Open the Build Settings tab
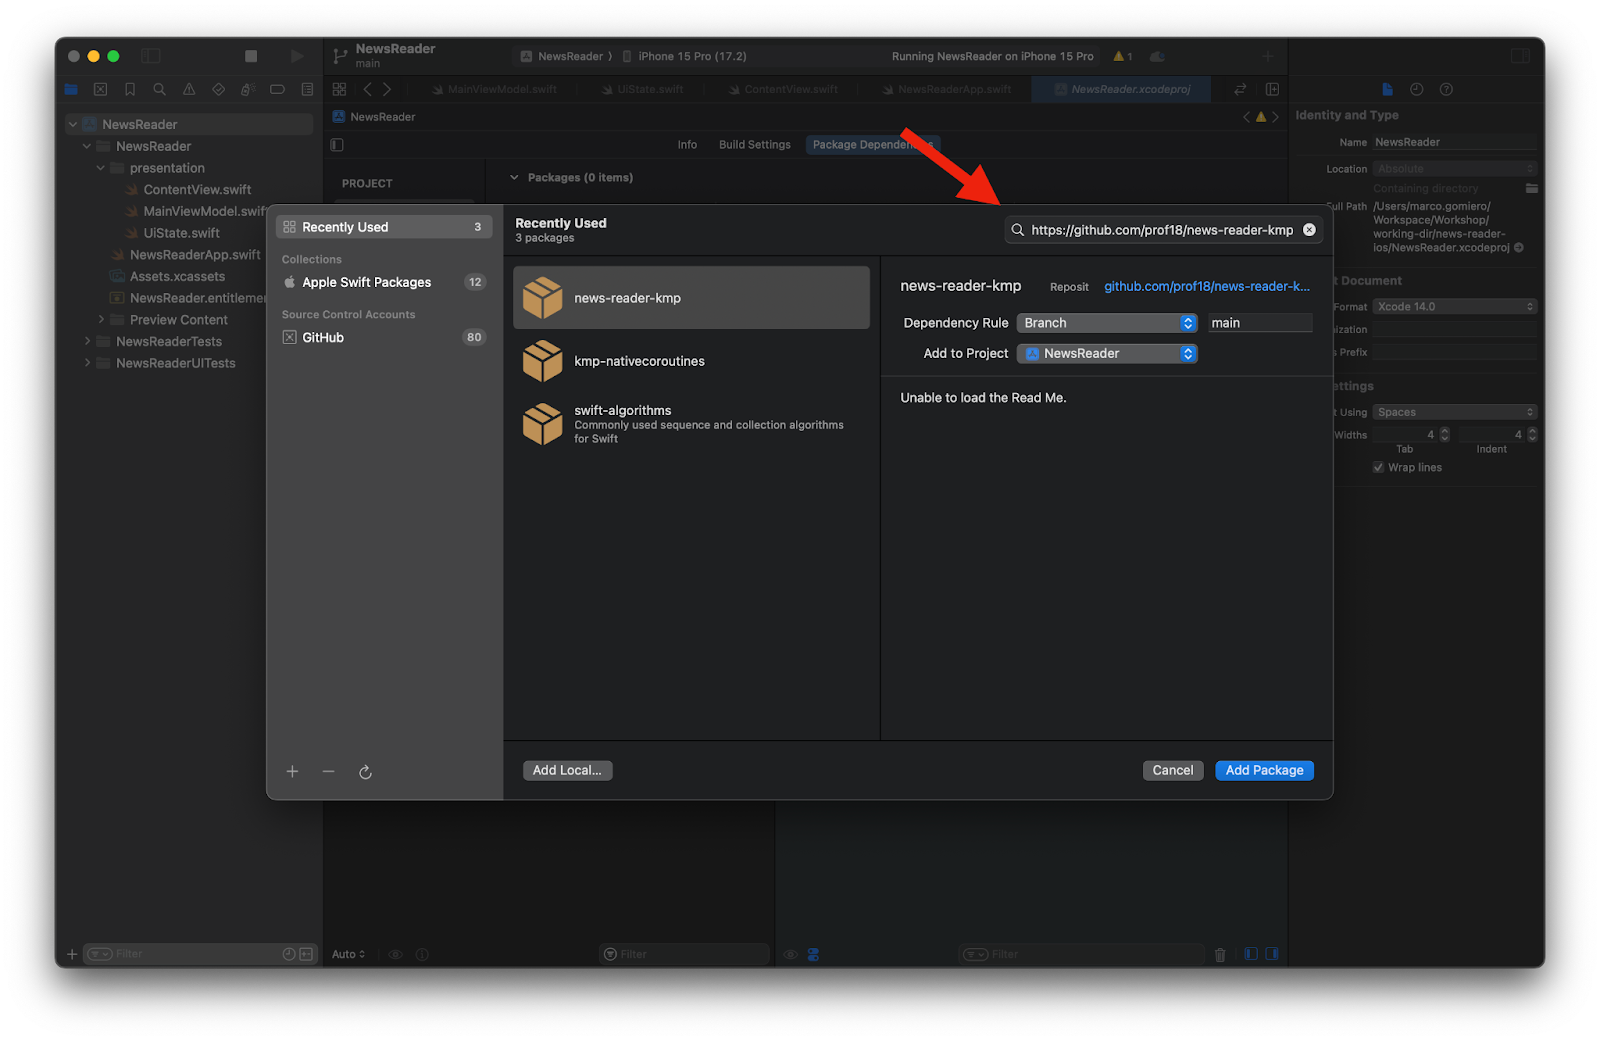This screenshot has height=1041, width=1600. click(x=755, y=145)
